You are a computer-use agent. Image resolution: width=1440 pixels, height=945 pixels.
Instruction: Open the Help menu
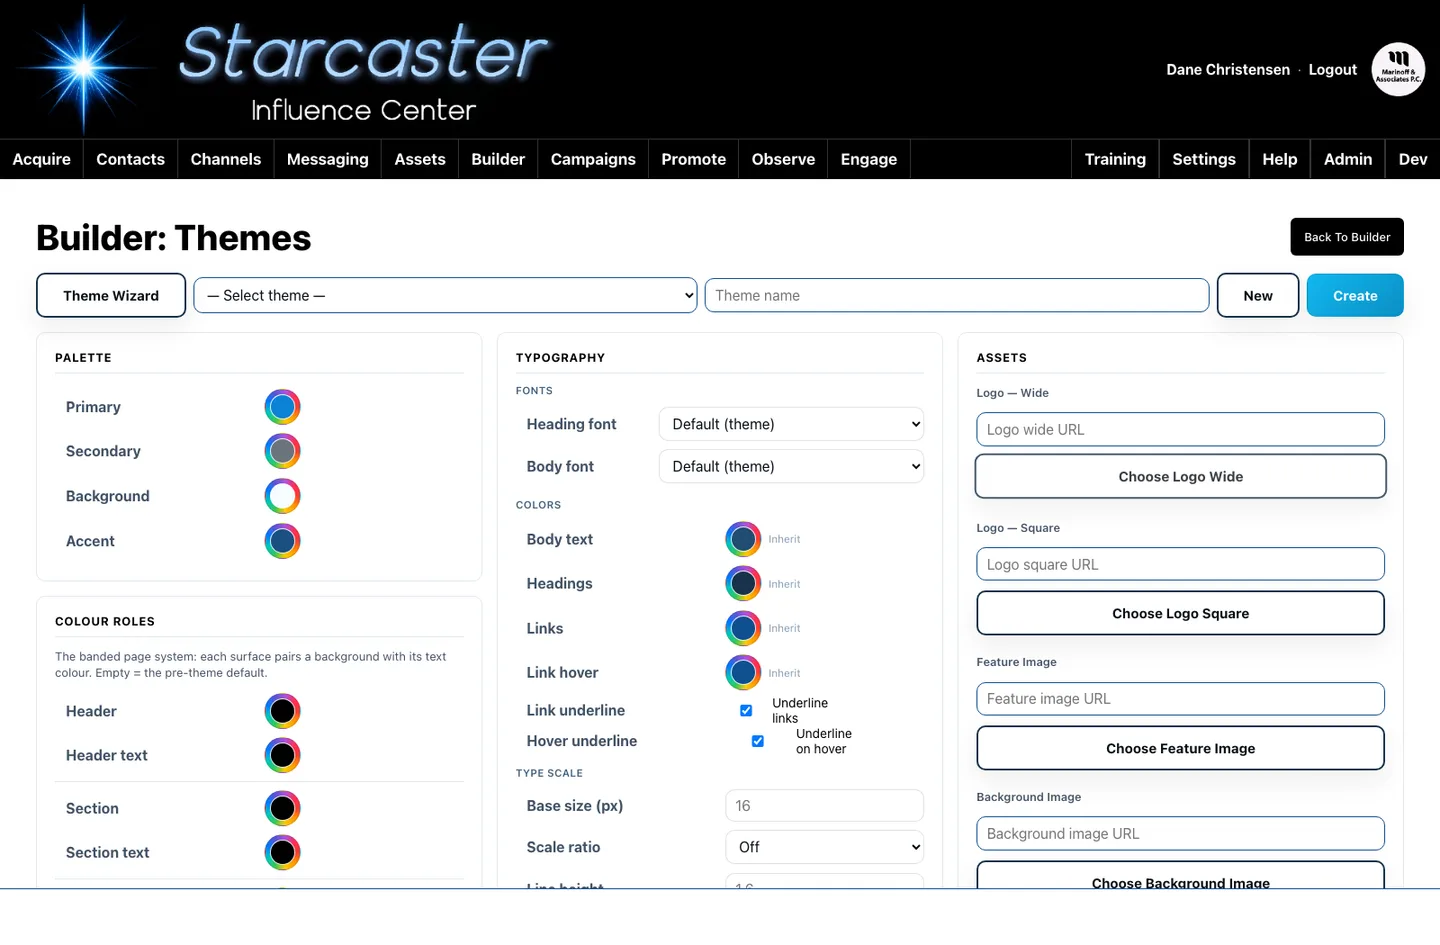click(x=1280, y=159)
